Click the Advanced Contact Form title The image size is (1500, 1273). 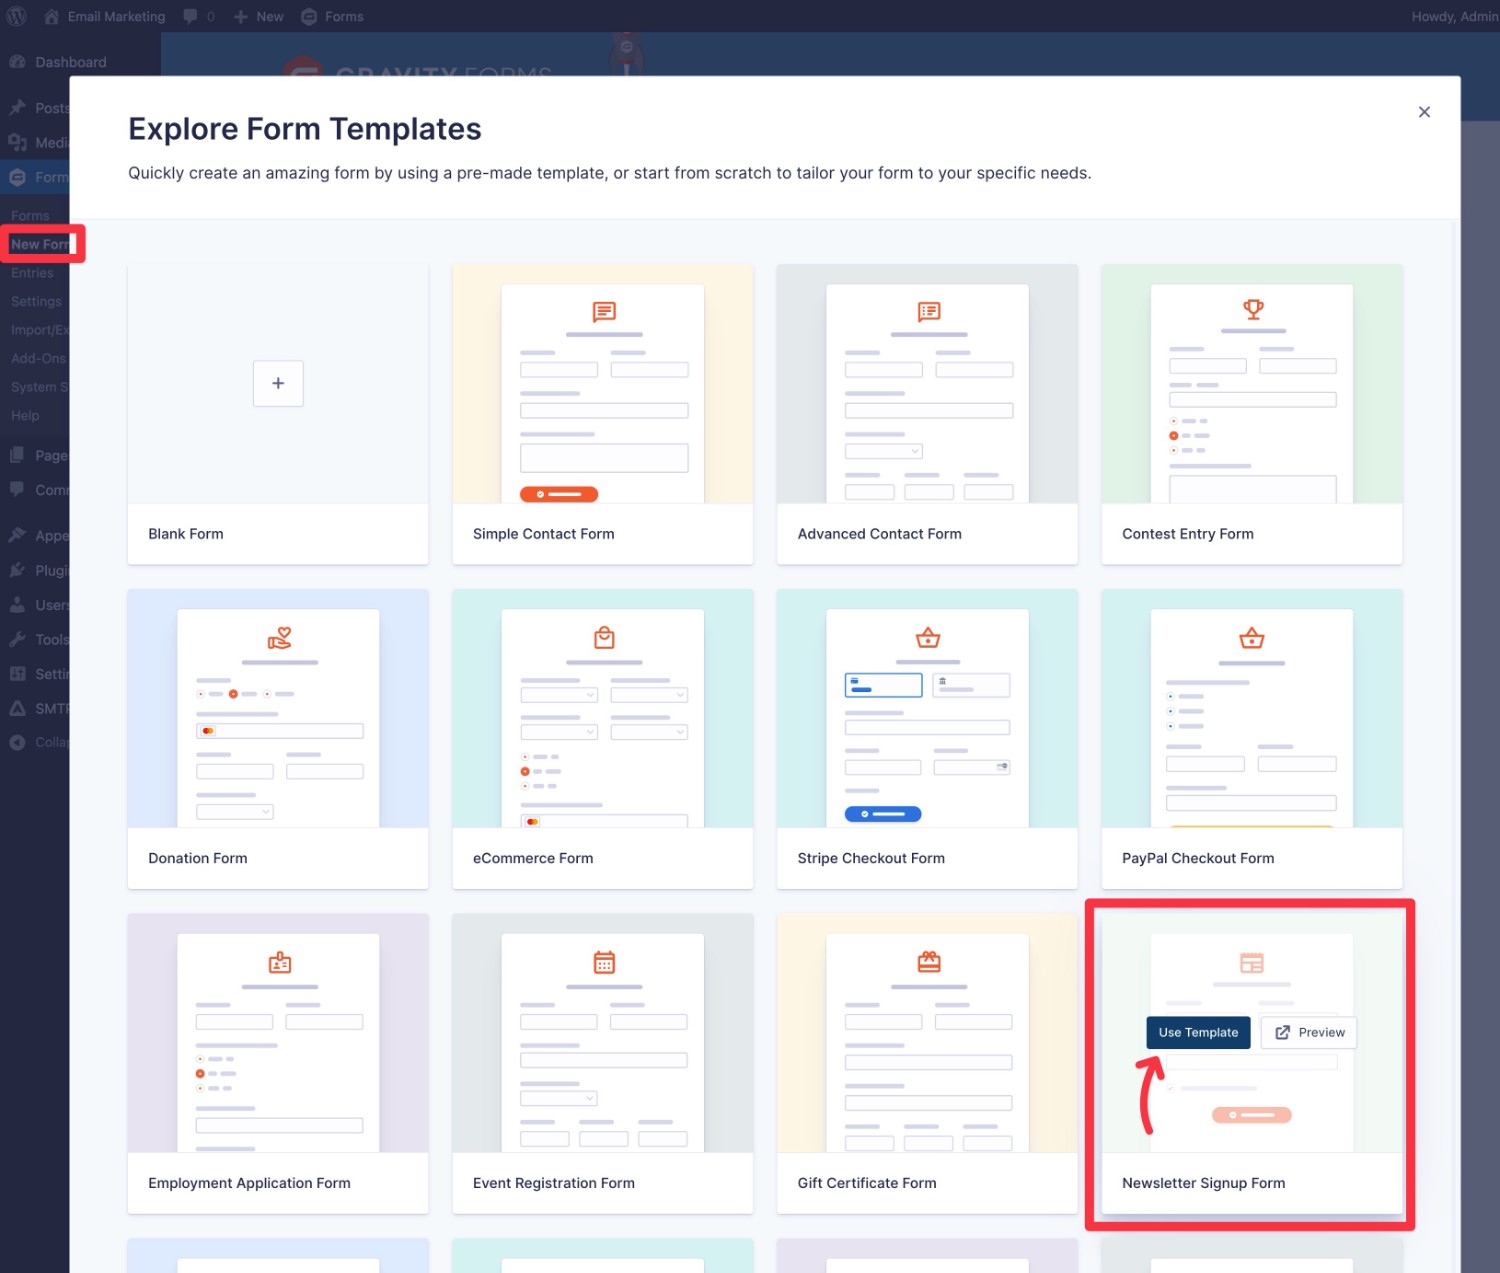point(880,534)
